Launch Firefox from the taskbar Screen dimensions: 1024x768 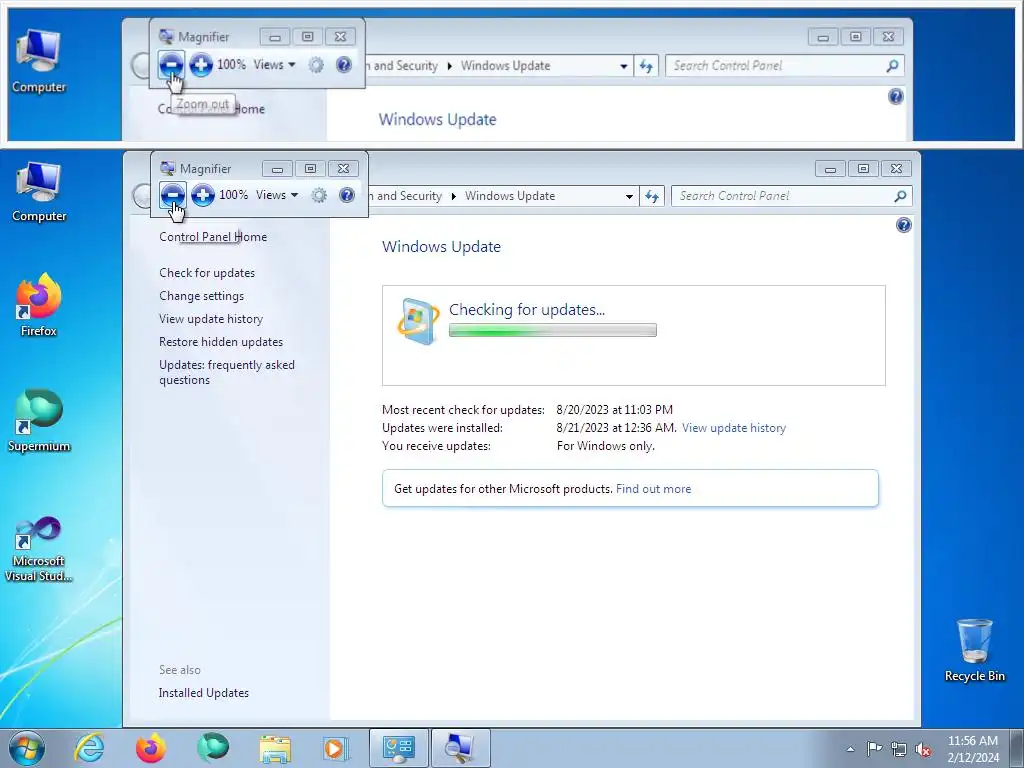[150, 748]
